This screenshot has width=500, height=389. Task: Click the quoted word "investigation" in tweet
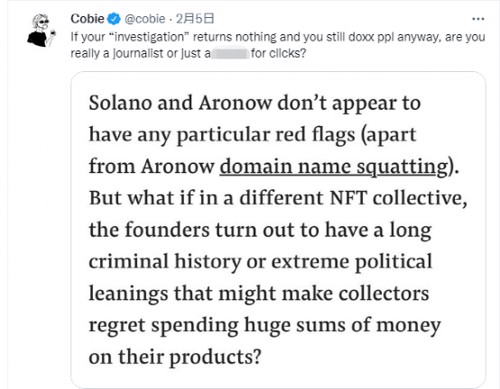click(149, 37)
